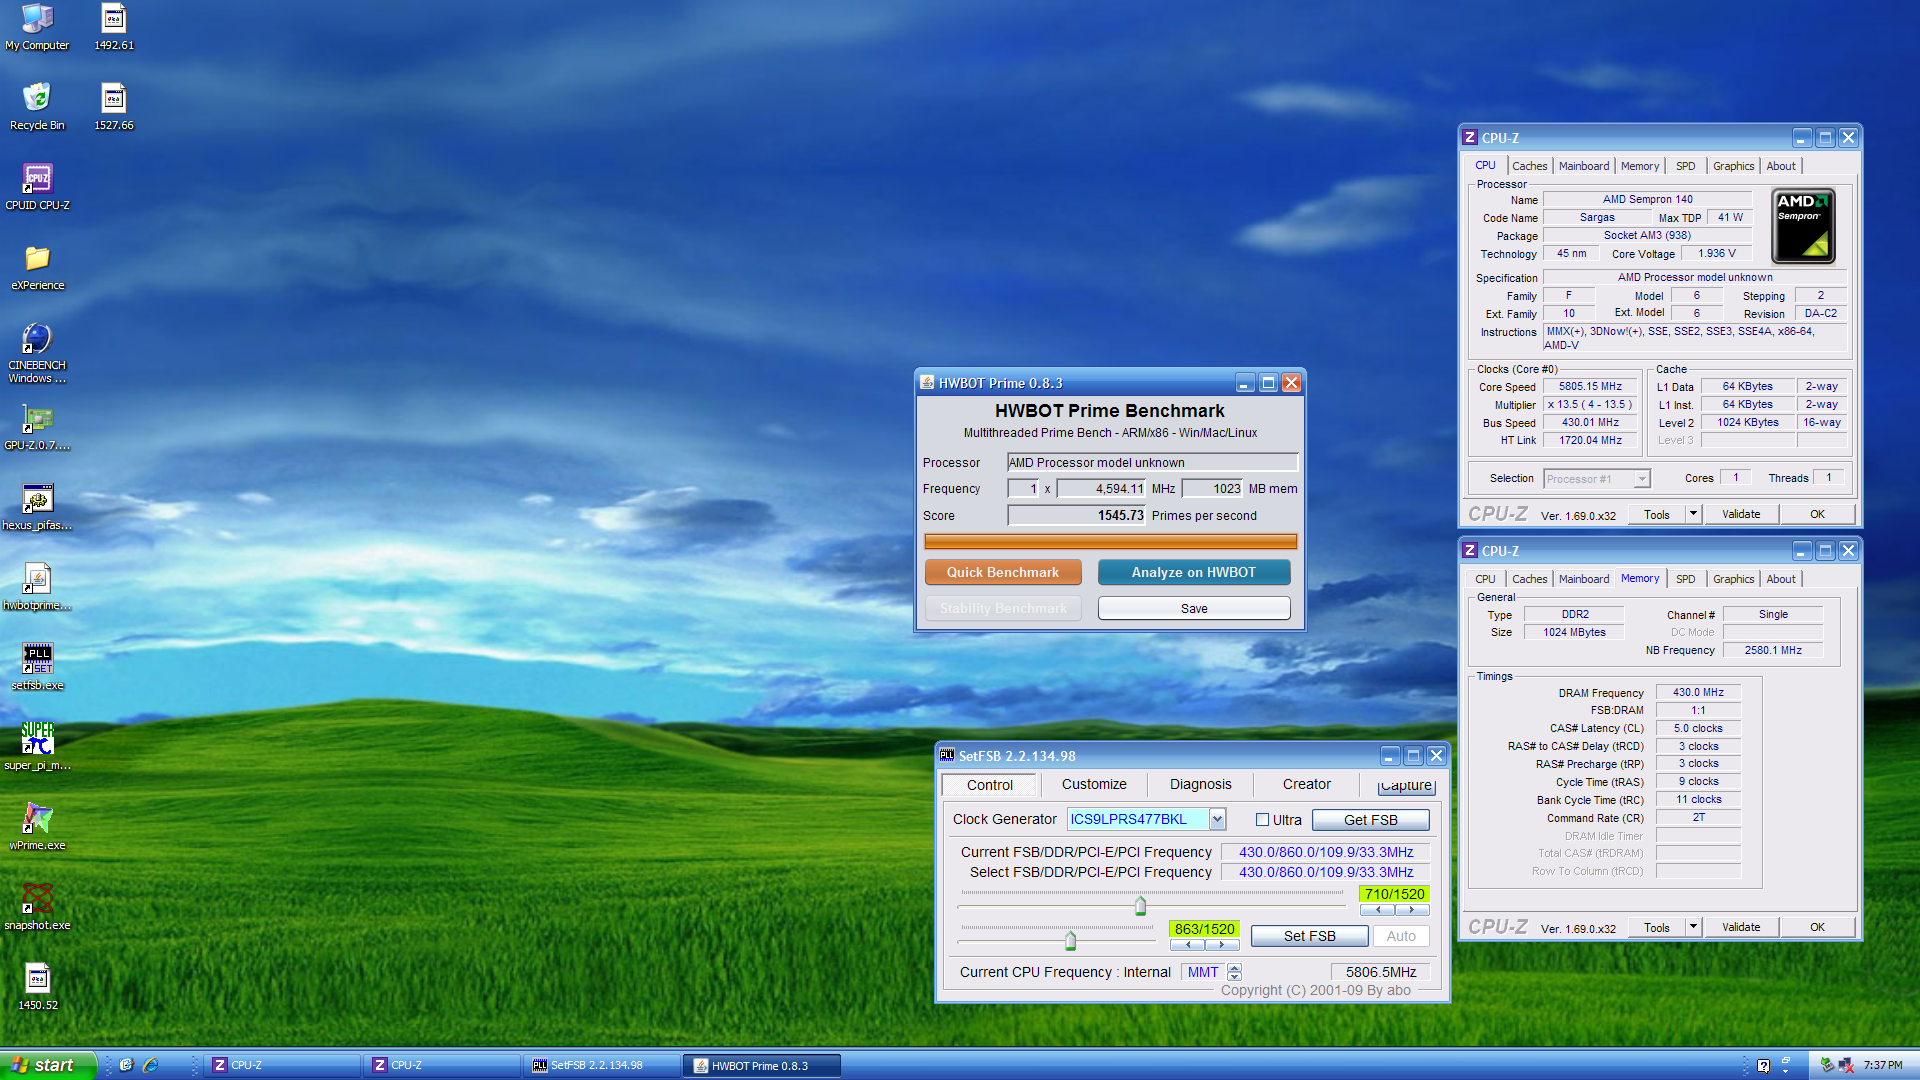Toggle the Ultra checkbox in SetFSB

coord(1262,820)
